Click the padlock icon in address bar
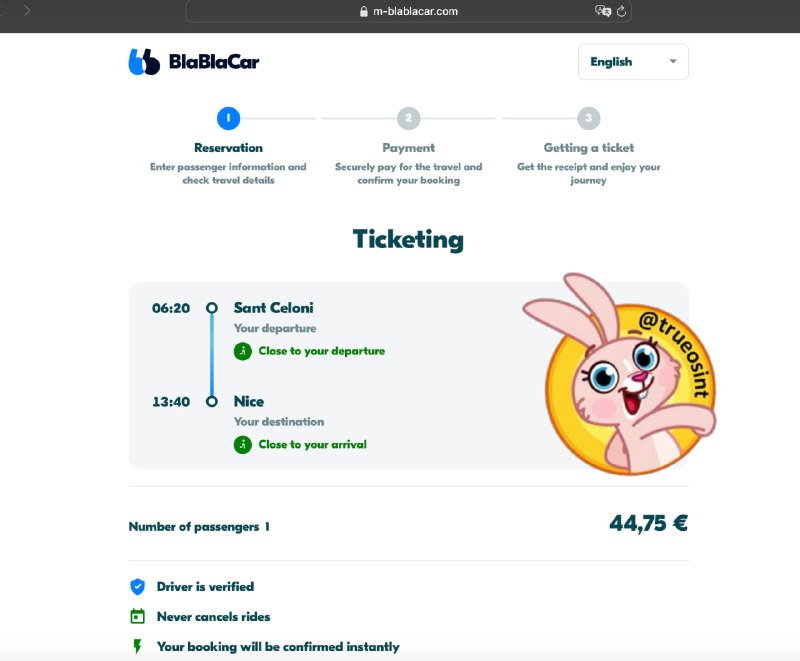 point(363,11)
